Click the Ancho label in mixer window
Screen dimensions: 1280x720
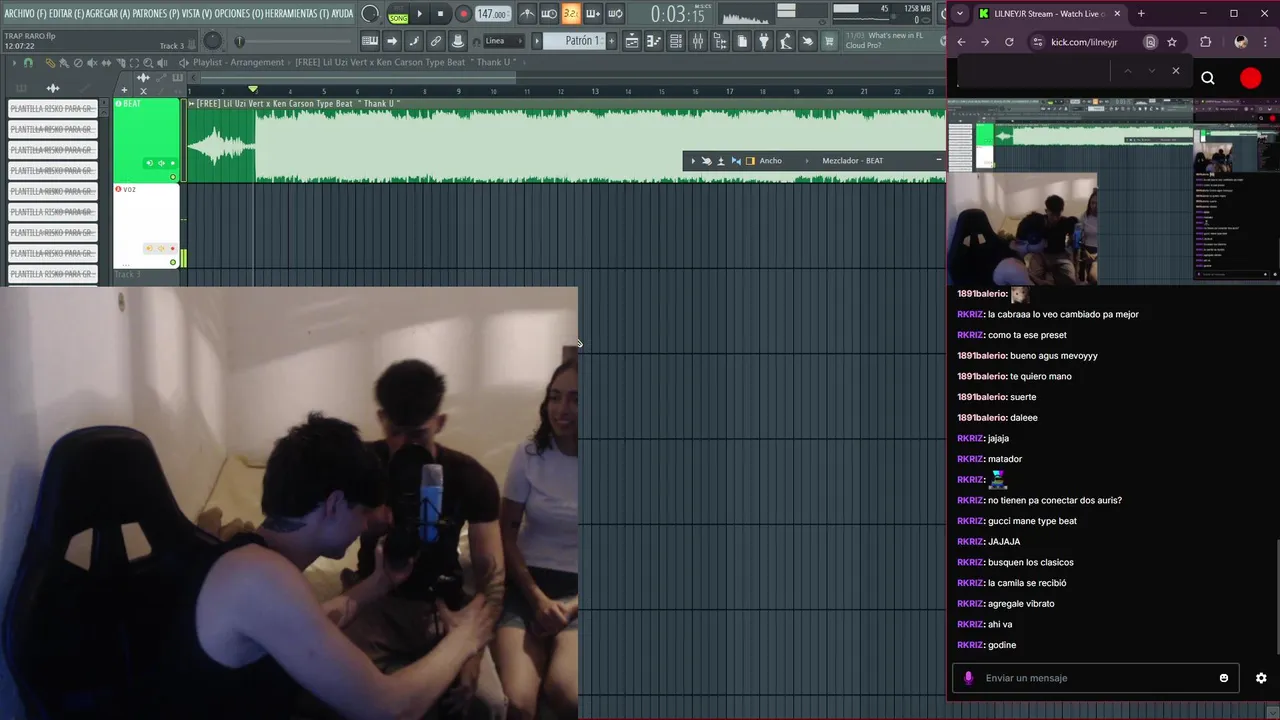tap(770, 161)
